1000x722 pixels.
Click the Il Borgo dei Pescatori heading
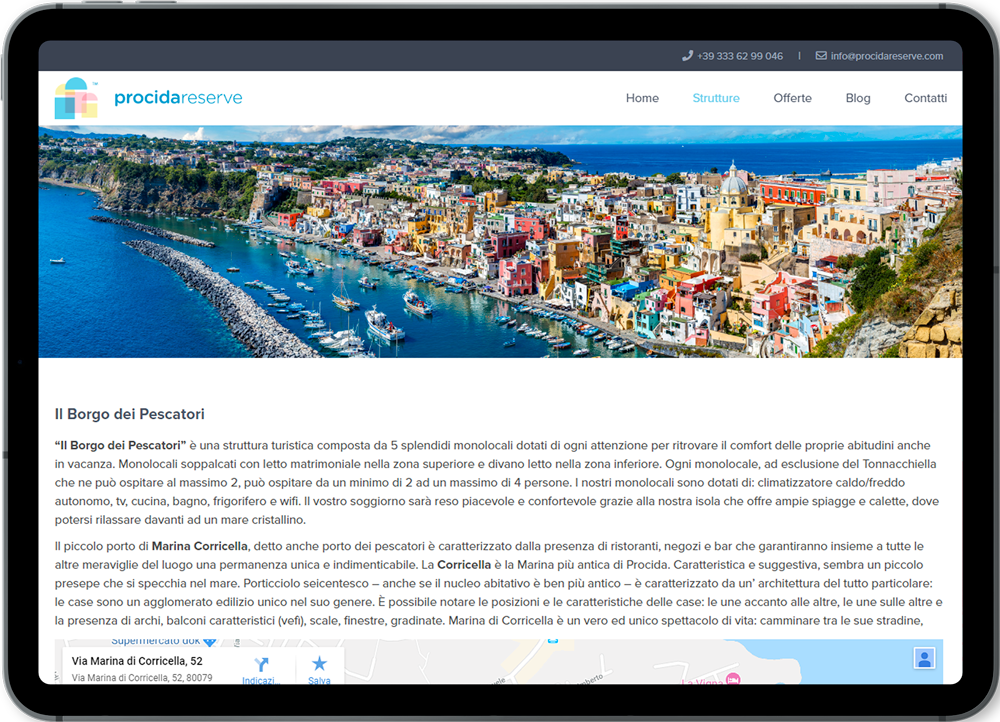pos(129,414)
